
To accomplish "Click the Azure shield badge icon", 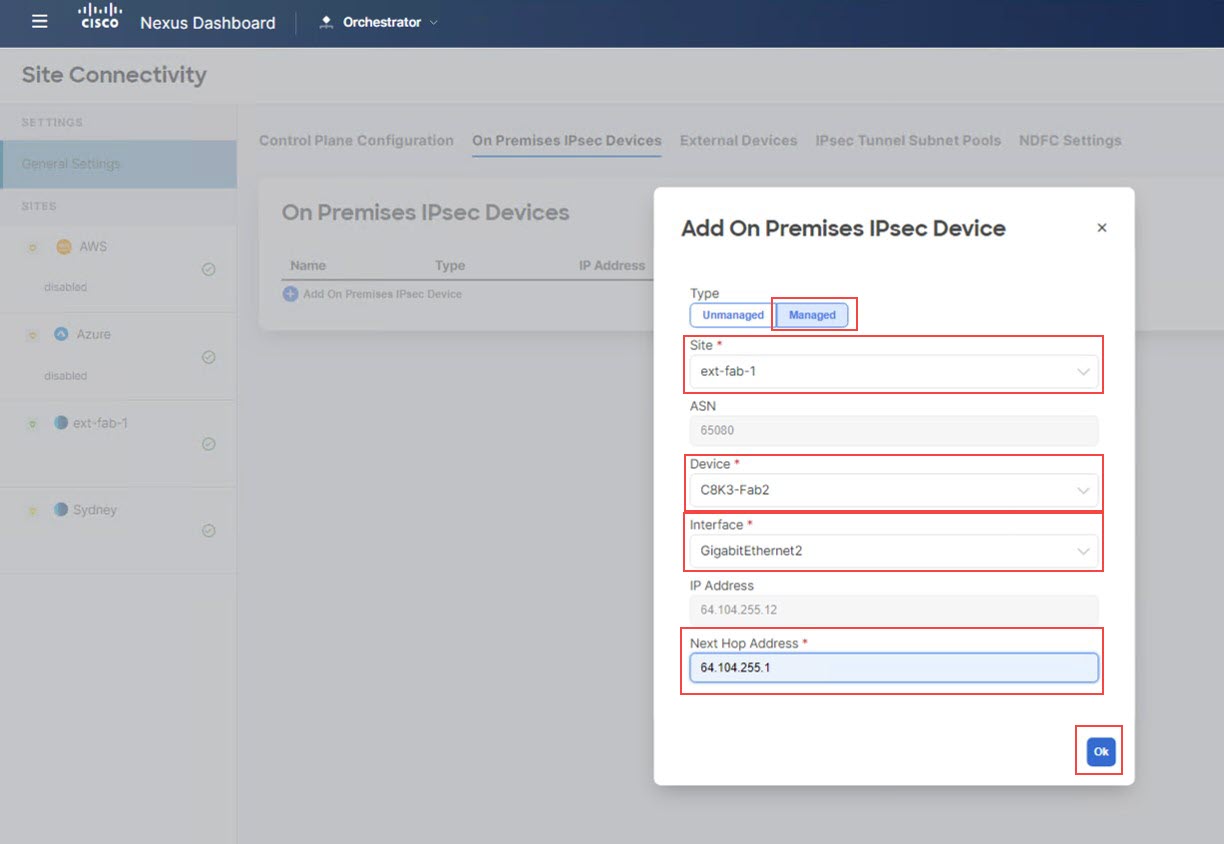I will coord(32,335).
